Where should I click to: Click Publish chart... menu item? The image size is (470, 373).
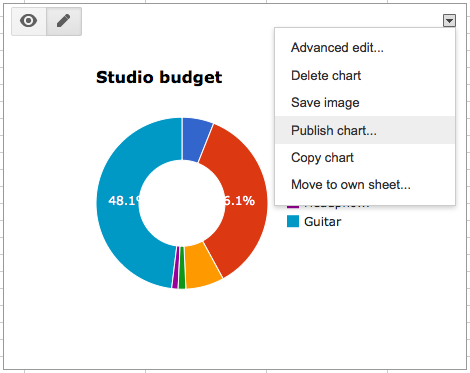pos(334,130)
